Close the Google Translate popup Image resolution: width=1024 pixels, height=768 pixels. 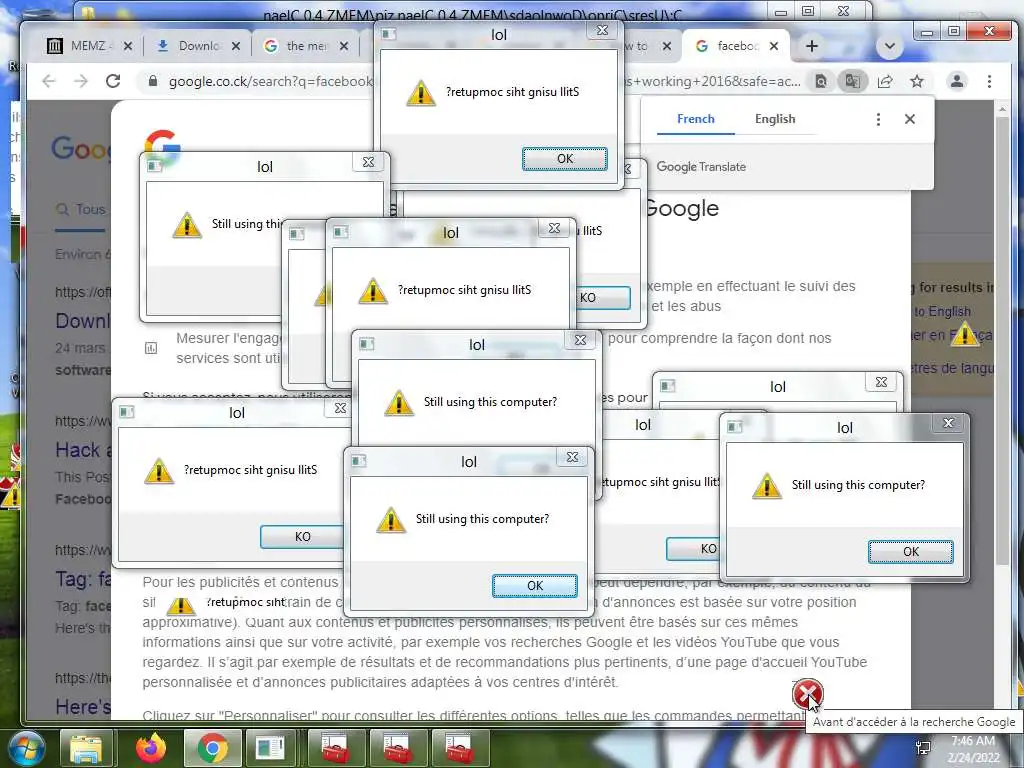[910, 119]
